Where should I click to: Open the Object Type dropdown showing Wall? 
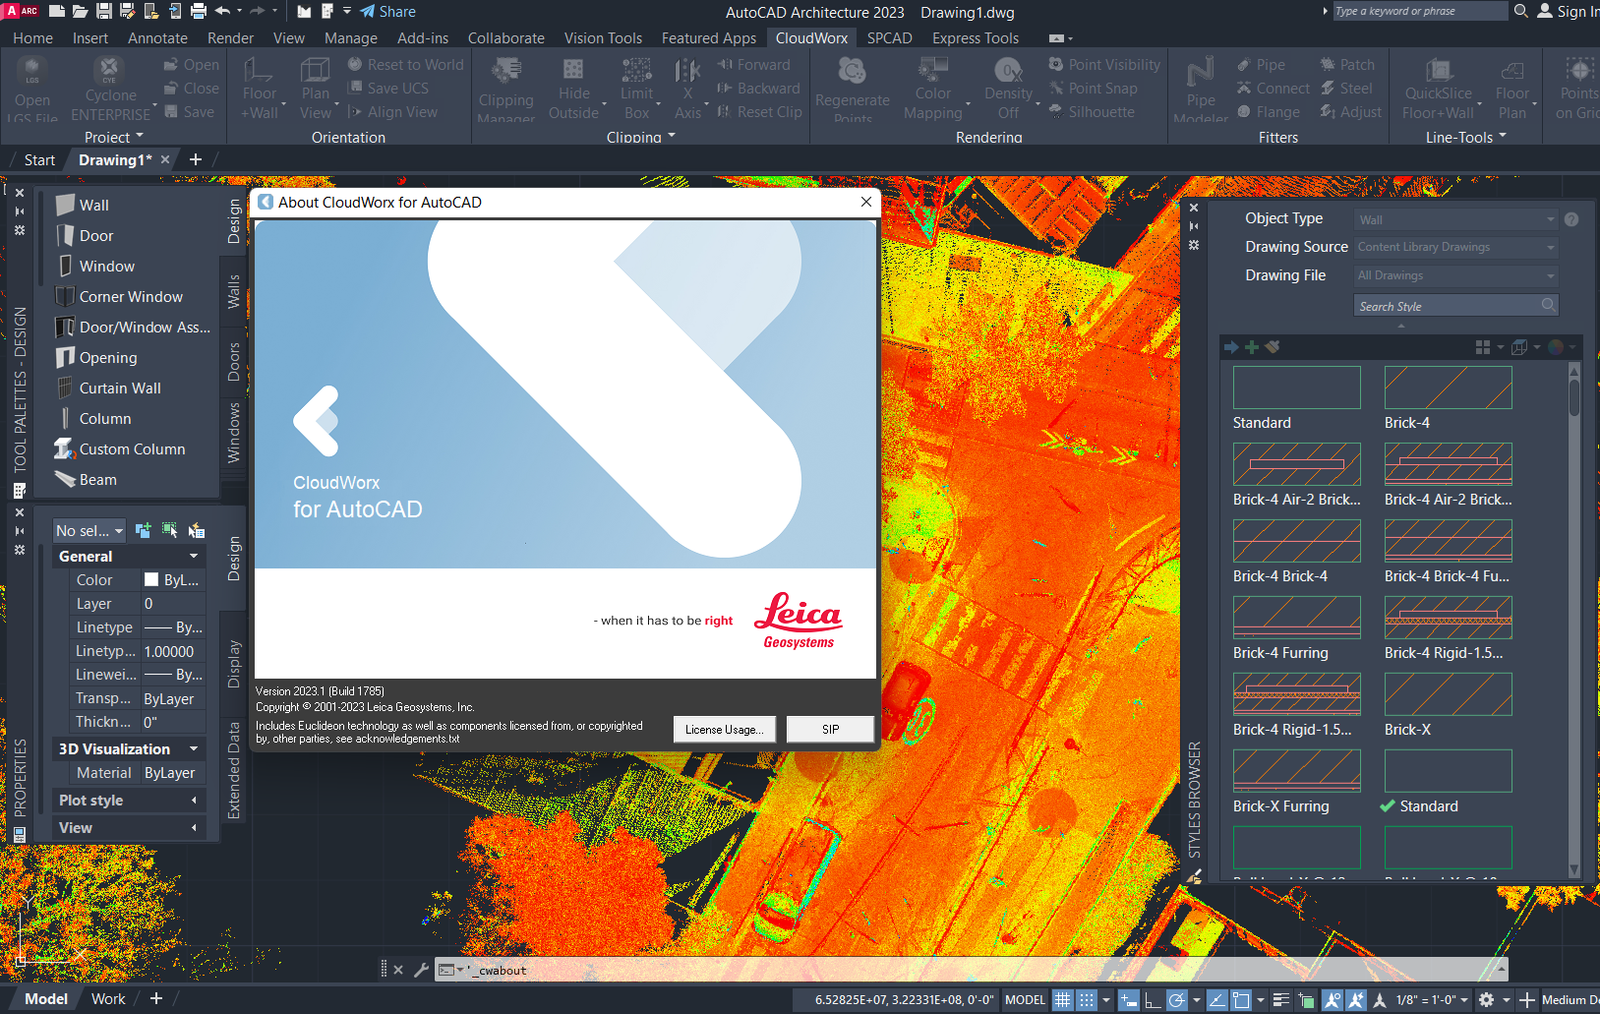click(1456, 219)
